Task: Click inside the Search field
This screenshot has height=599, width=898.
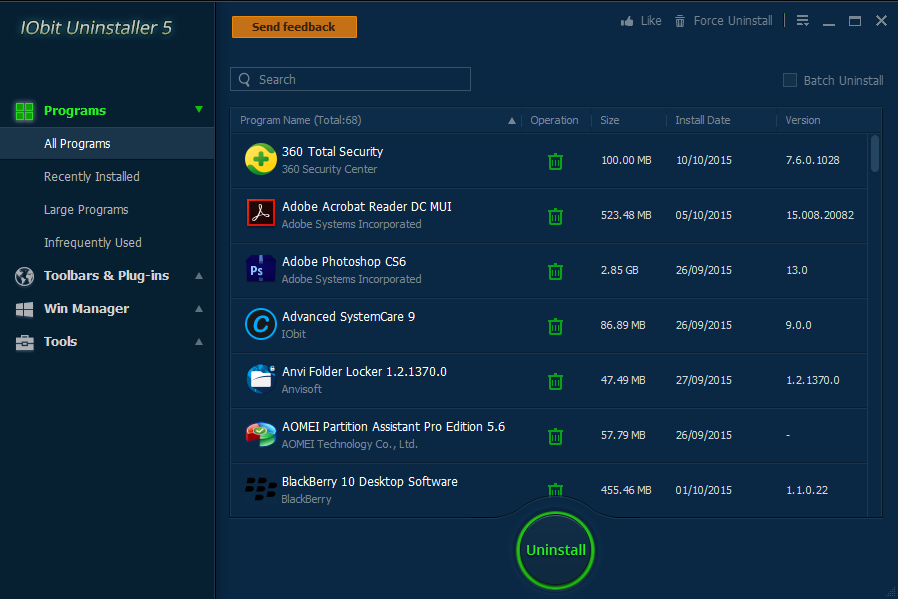Action: [350, 79]
